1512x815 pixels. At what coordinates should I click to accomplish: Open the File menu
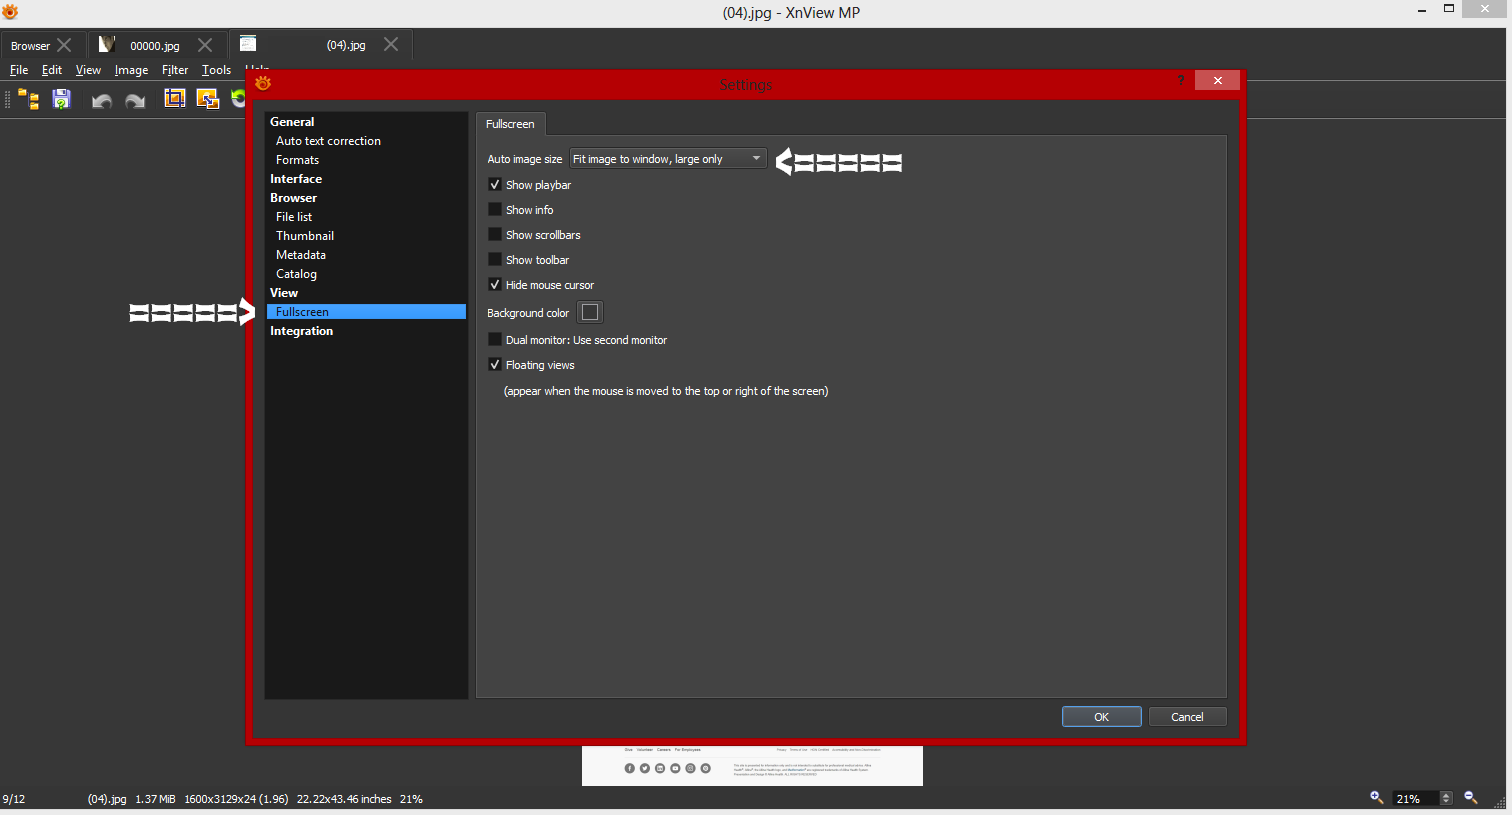(x=19, y=70)
